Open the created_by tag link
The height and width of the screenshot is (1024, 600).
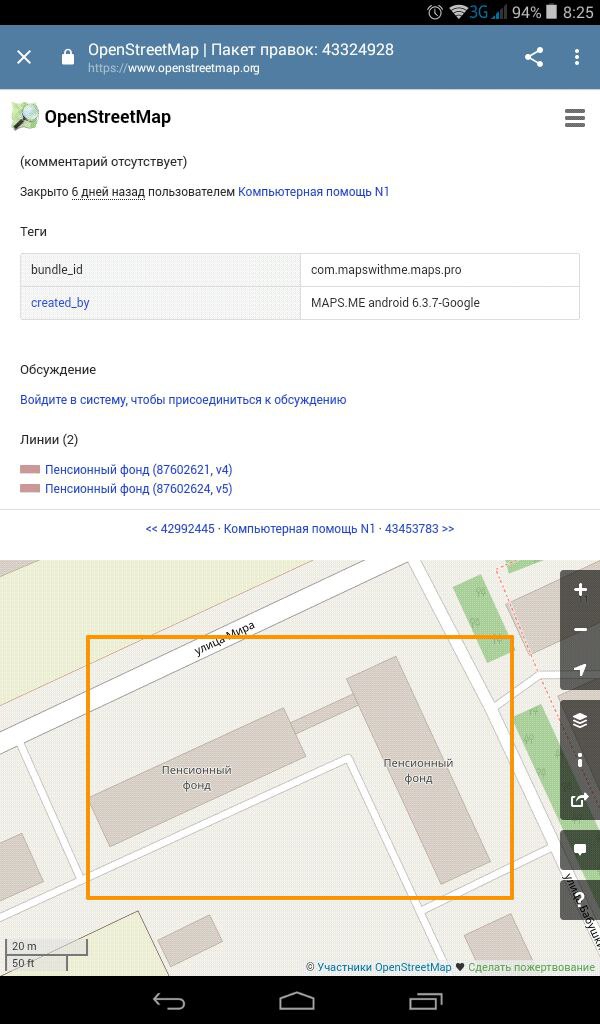click(x=60, y=302)
